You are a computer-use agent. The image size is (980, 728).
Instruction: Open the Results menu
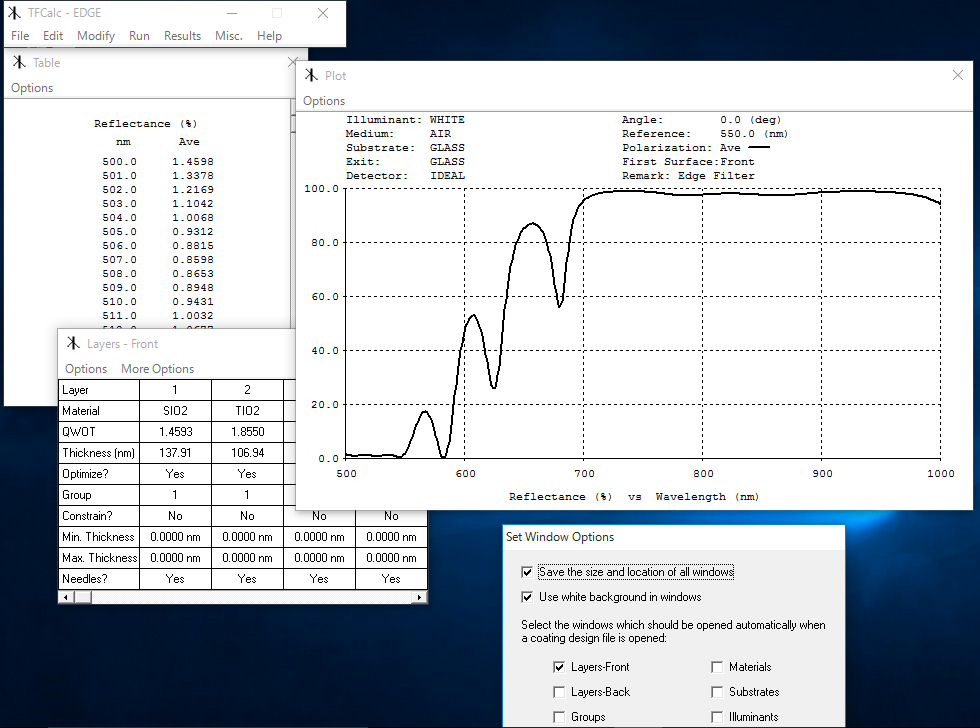182,36
